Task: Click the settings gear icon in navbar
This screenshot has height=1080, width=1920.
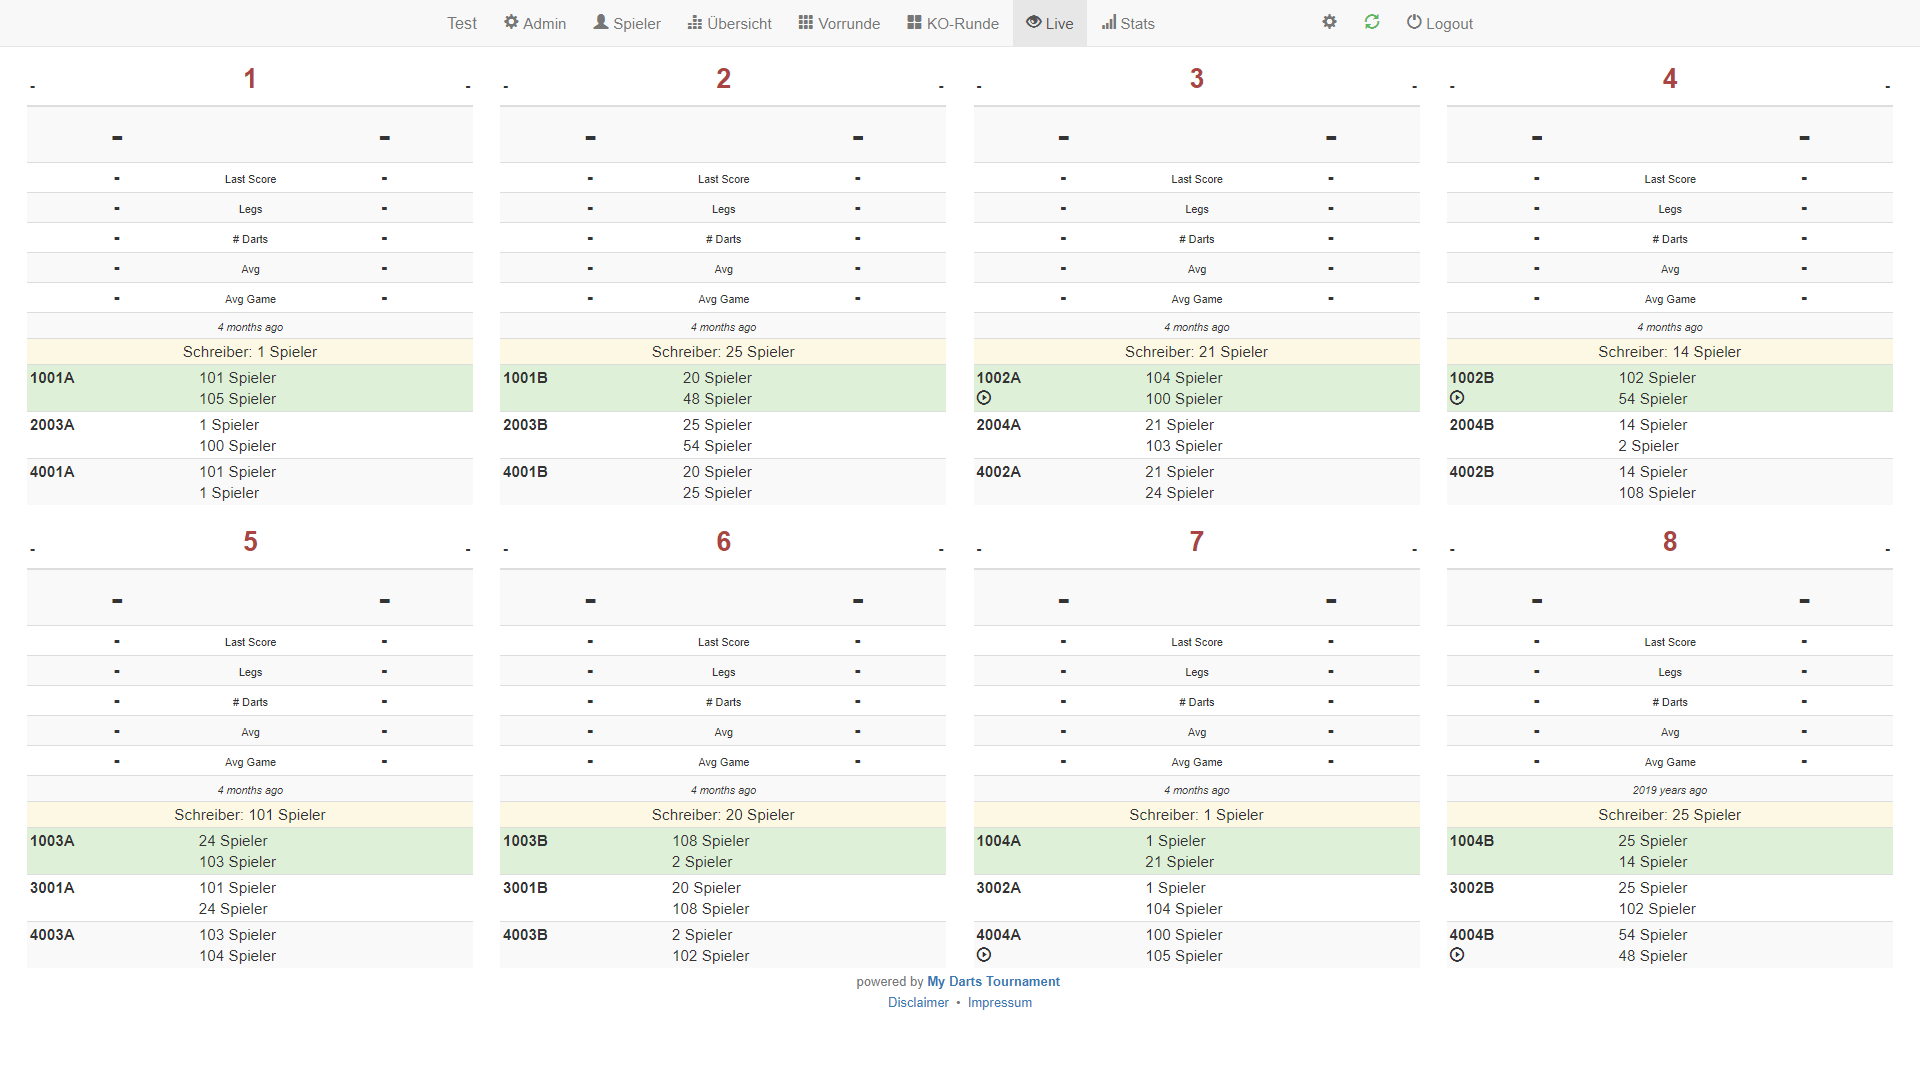Action: (x=1329, y=22)
